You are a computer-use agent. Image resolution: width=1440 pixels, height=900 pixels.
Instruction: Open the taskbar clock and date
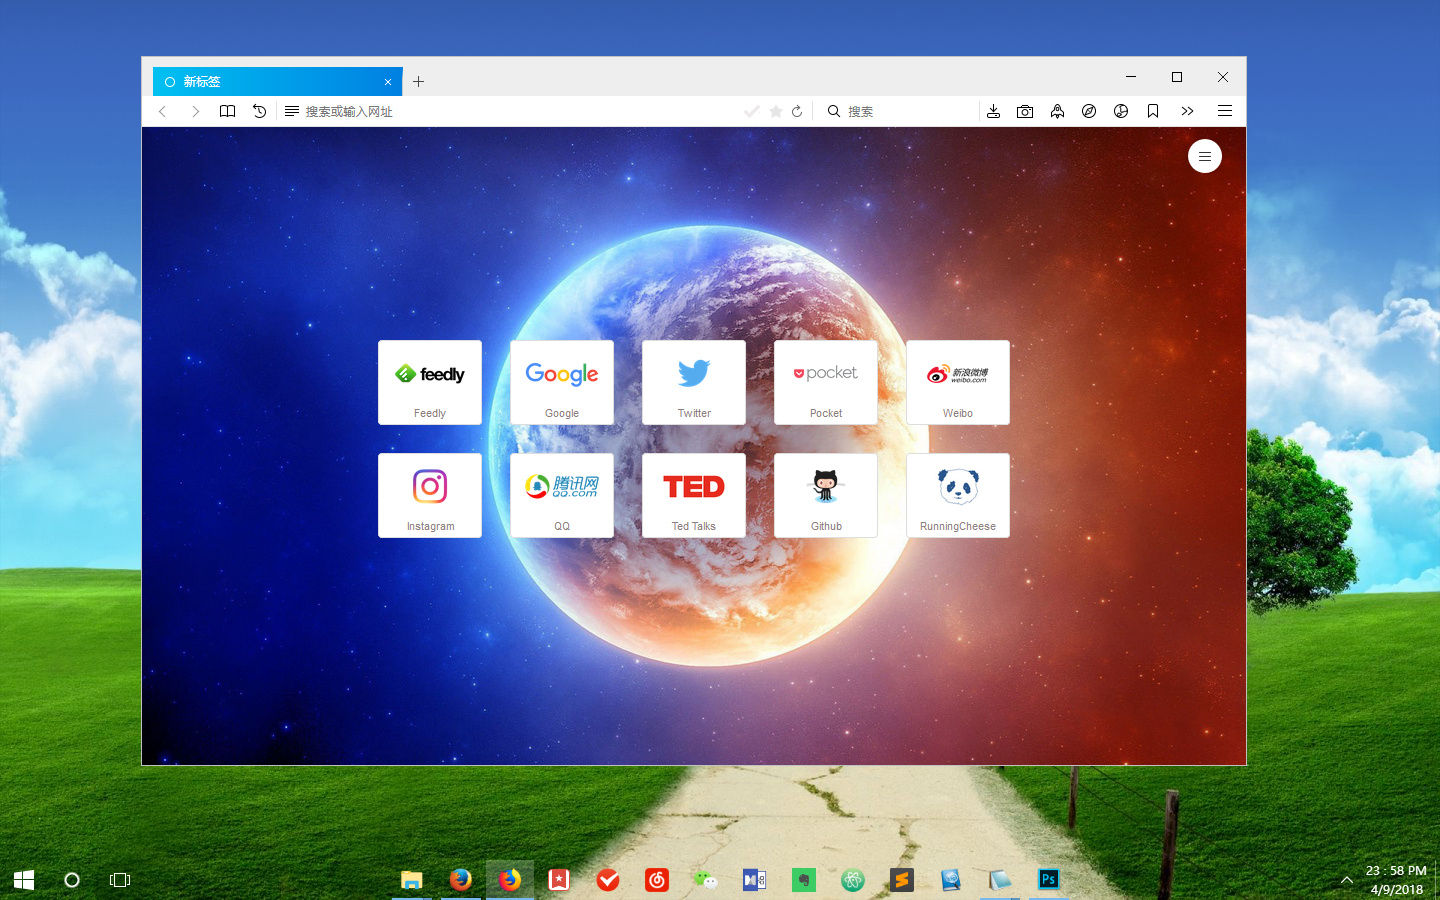[1396, 880]
